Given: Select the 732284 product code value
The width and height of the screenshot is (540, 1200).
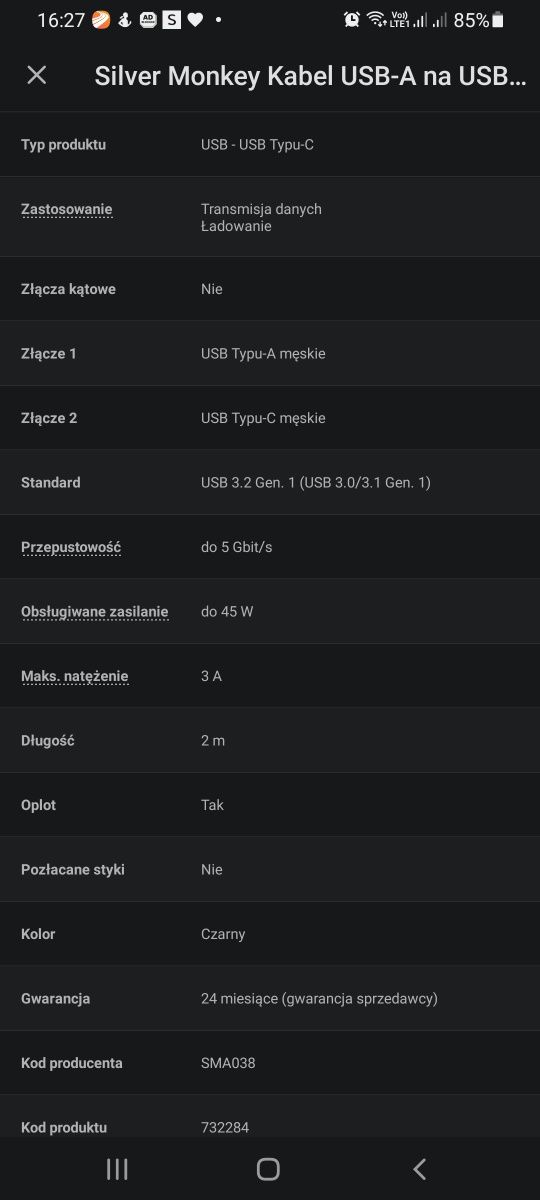Looking at the screenshot, I should 225,1127.
